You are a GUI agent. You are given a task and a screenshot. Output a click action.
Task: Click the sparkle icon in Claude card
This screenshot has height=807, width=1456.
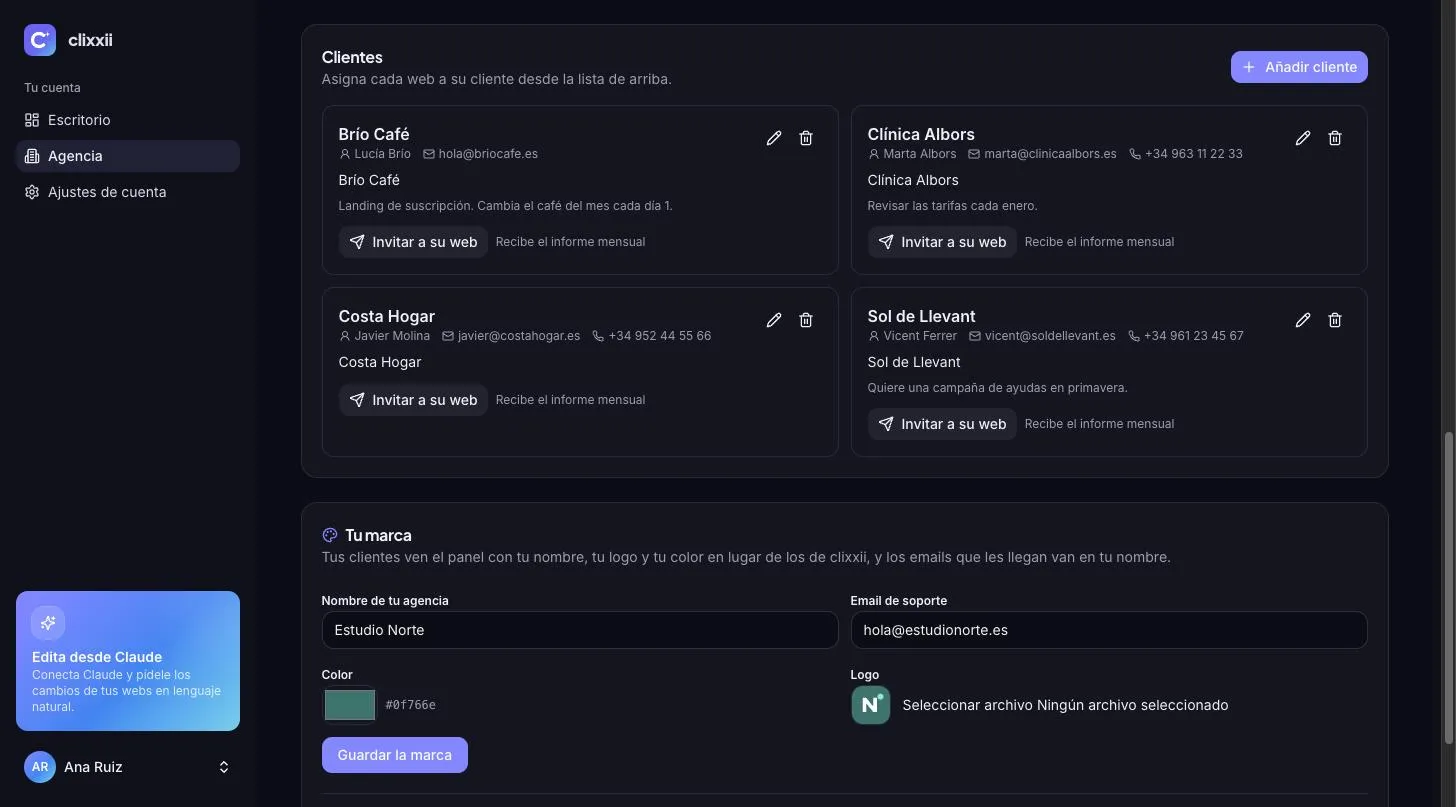48,623
